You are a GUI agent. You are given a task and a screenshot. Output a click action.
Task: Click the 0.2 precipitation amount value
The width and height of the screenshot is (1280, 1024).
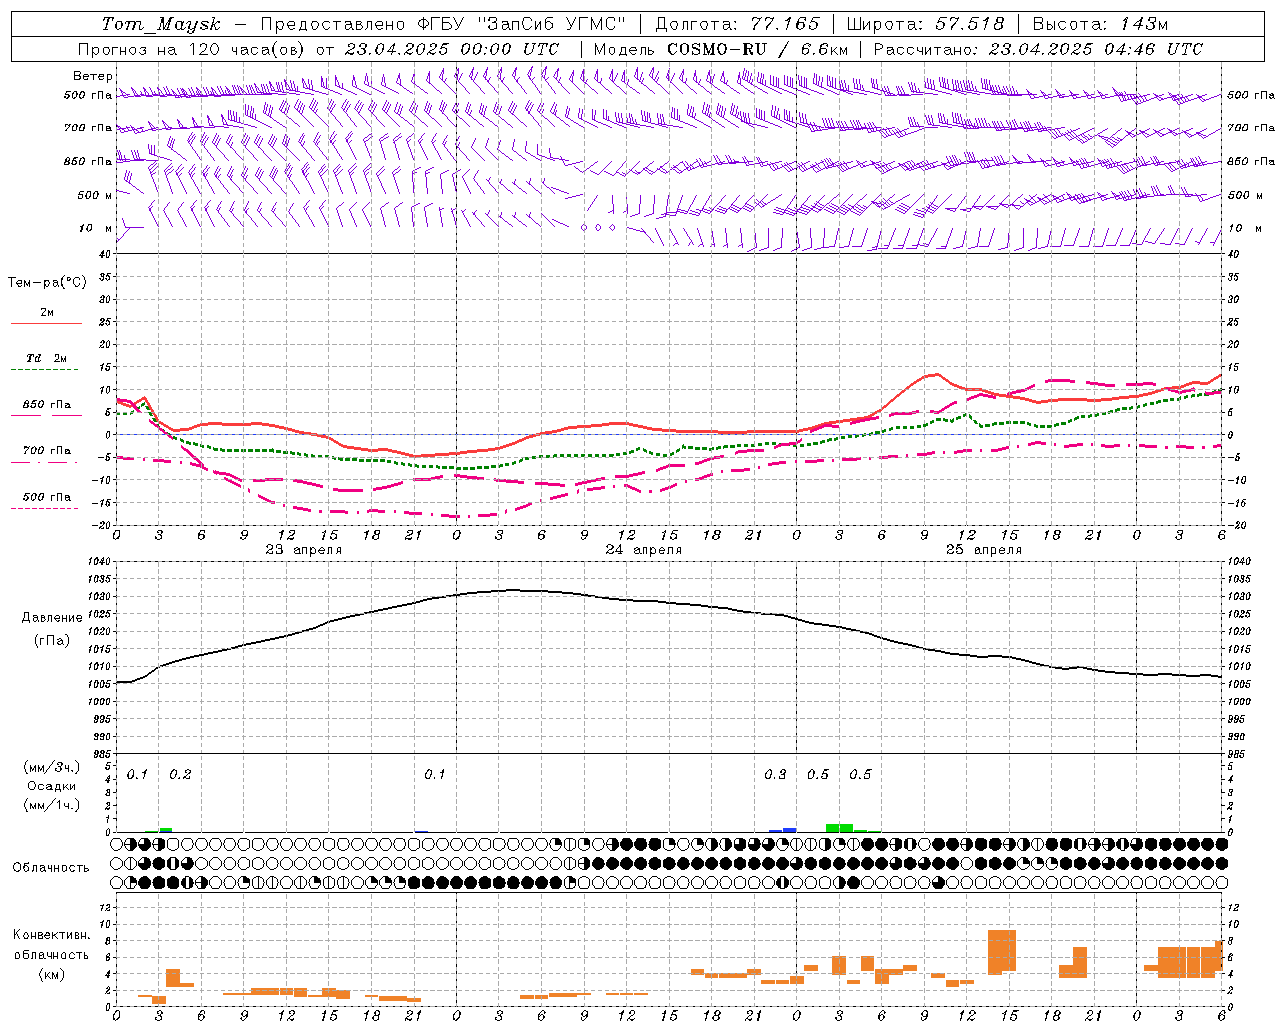(x=181, y=775)
